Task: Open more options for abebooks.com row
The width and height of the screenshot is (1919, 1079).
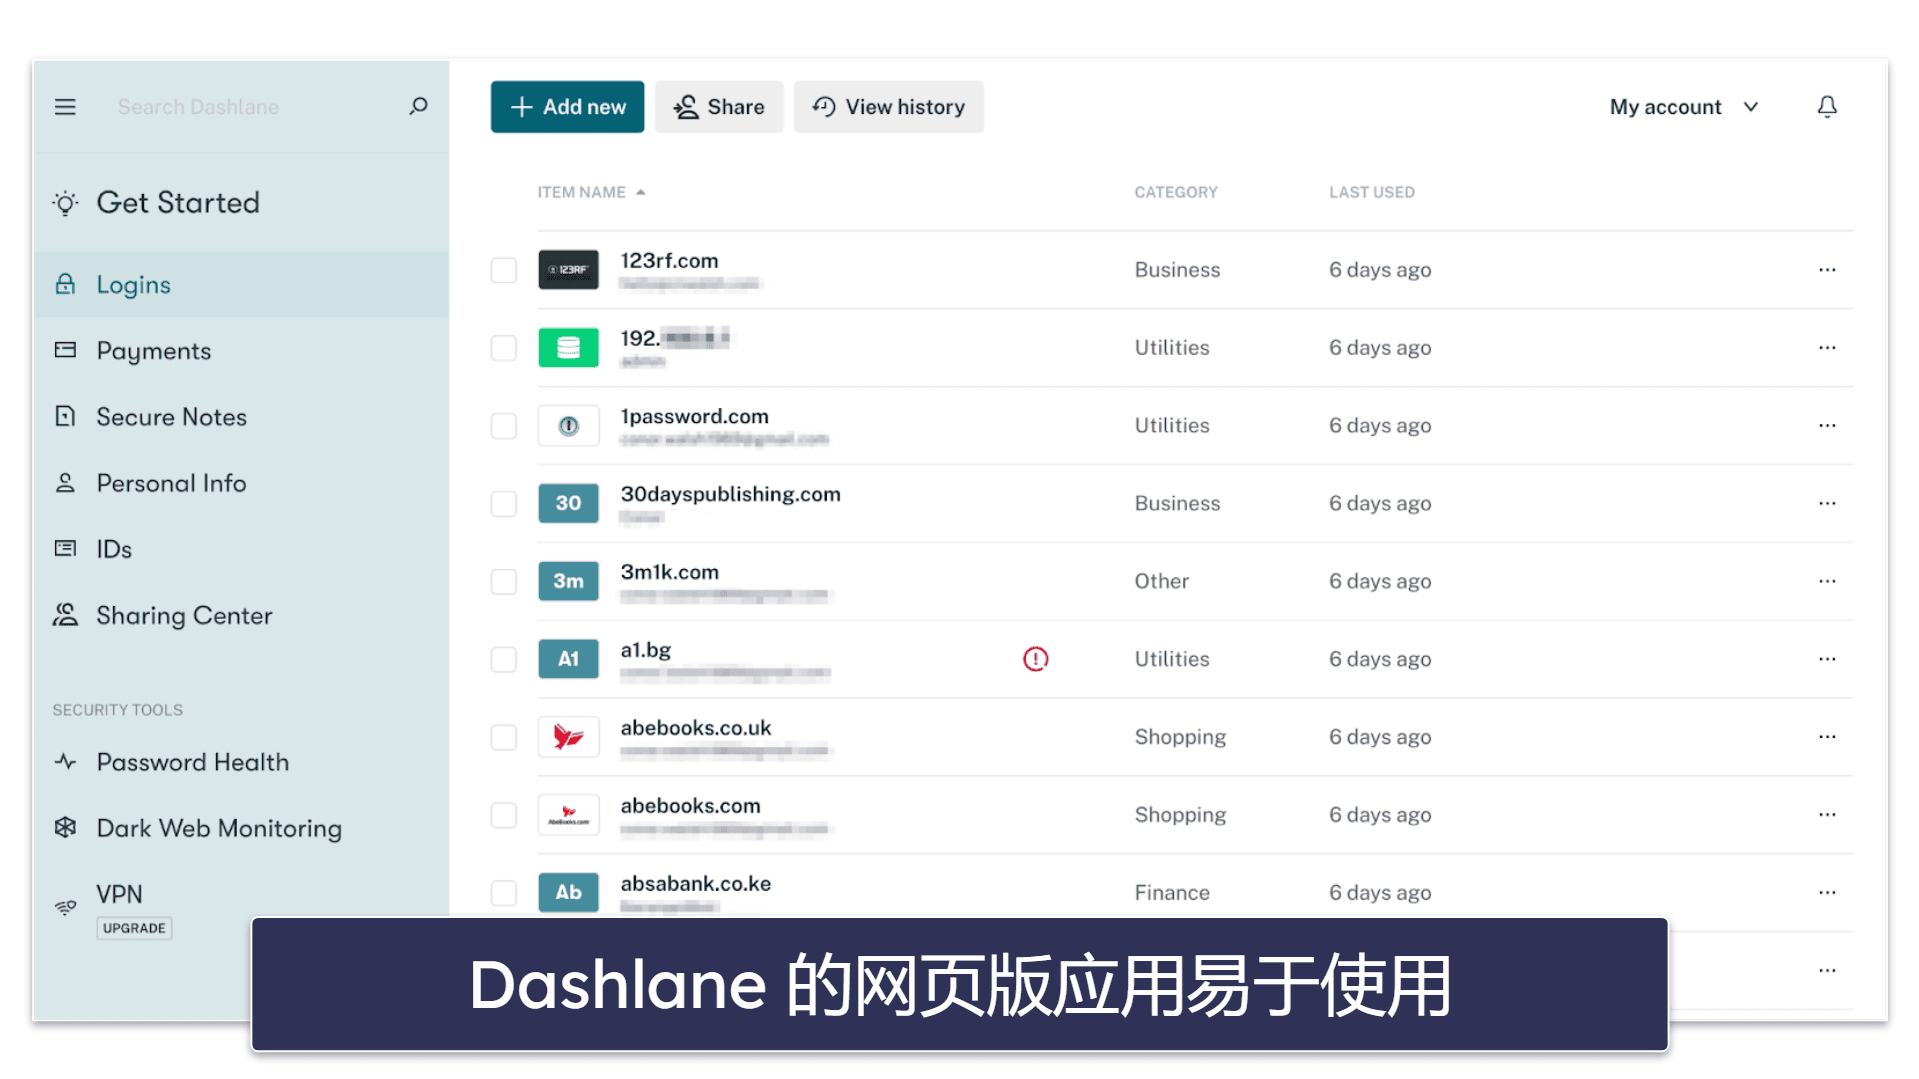Action: tap(1827, 815)
